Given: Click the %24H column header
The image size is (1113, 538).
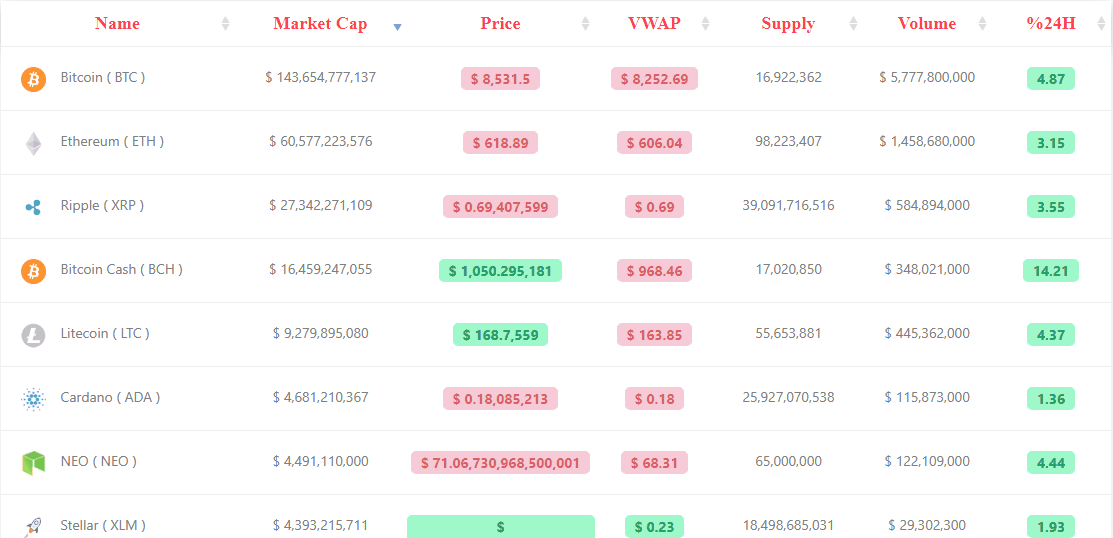Looking at the screenshot, I should (1051, 23).
